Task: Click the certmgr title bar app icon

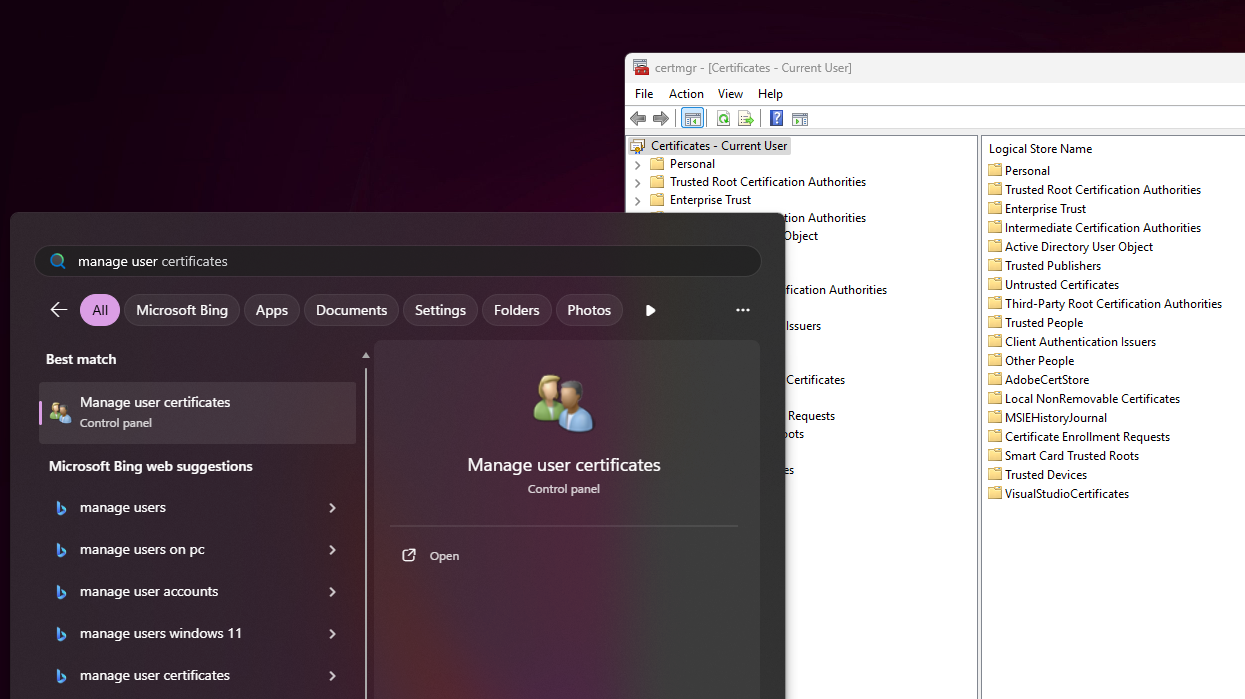Action: [x=641, y=67]
